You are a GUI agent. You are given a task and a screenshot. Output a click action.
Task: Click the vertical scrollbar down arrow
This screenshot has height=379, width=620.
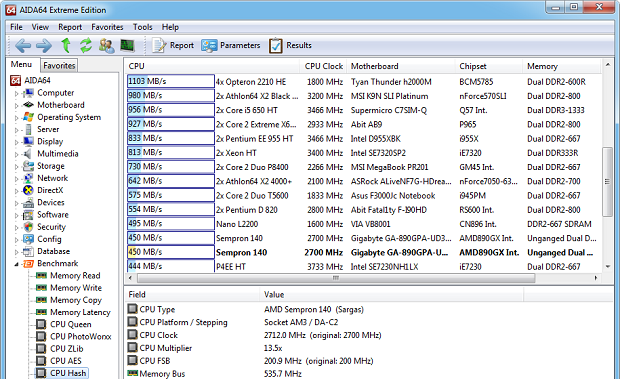coord(608,267)
